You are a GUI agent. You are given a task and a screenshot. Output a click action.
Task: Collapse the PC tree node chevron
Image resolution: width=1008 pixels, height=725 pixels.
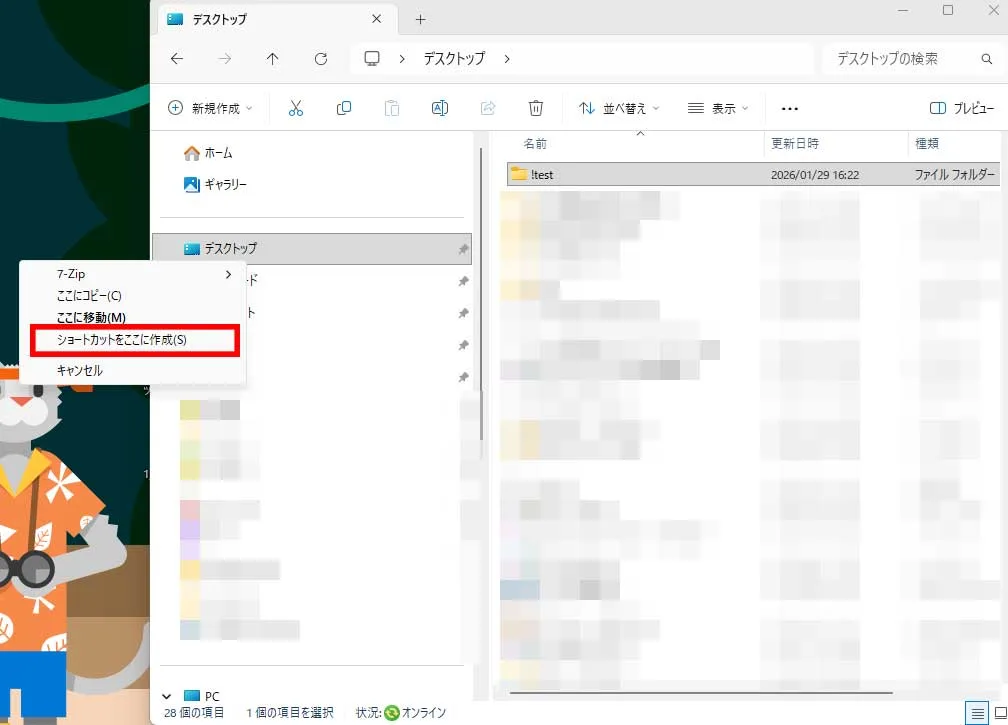click(167, 696)
